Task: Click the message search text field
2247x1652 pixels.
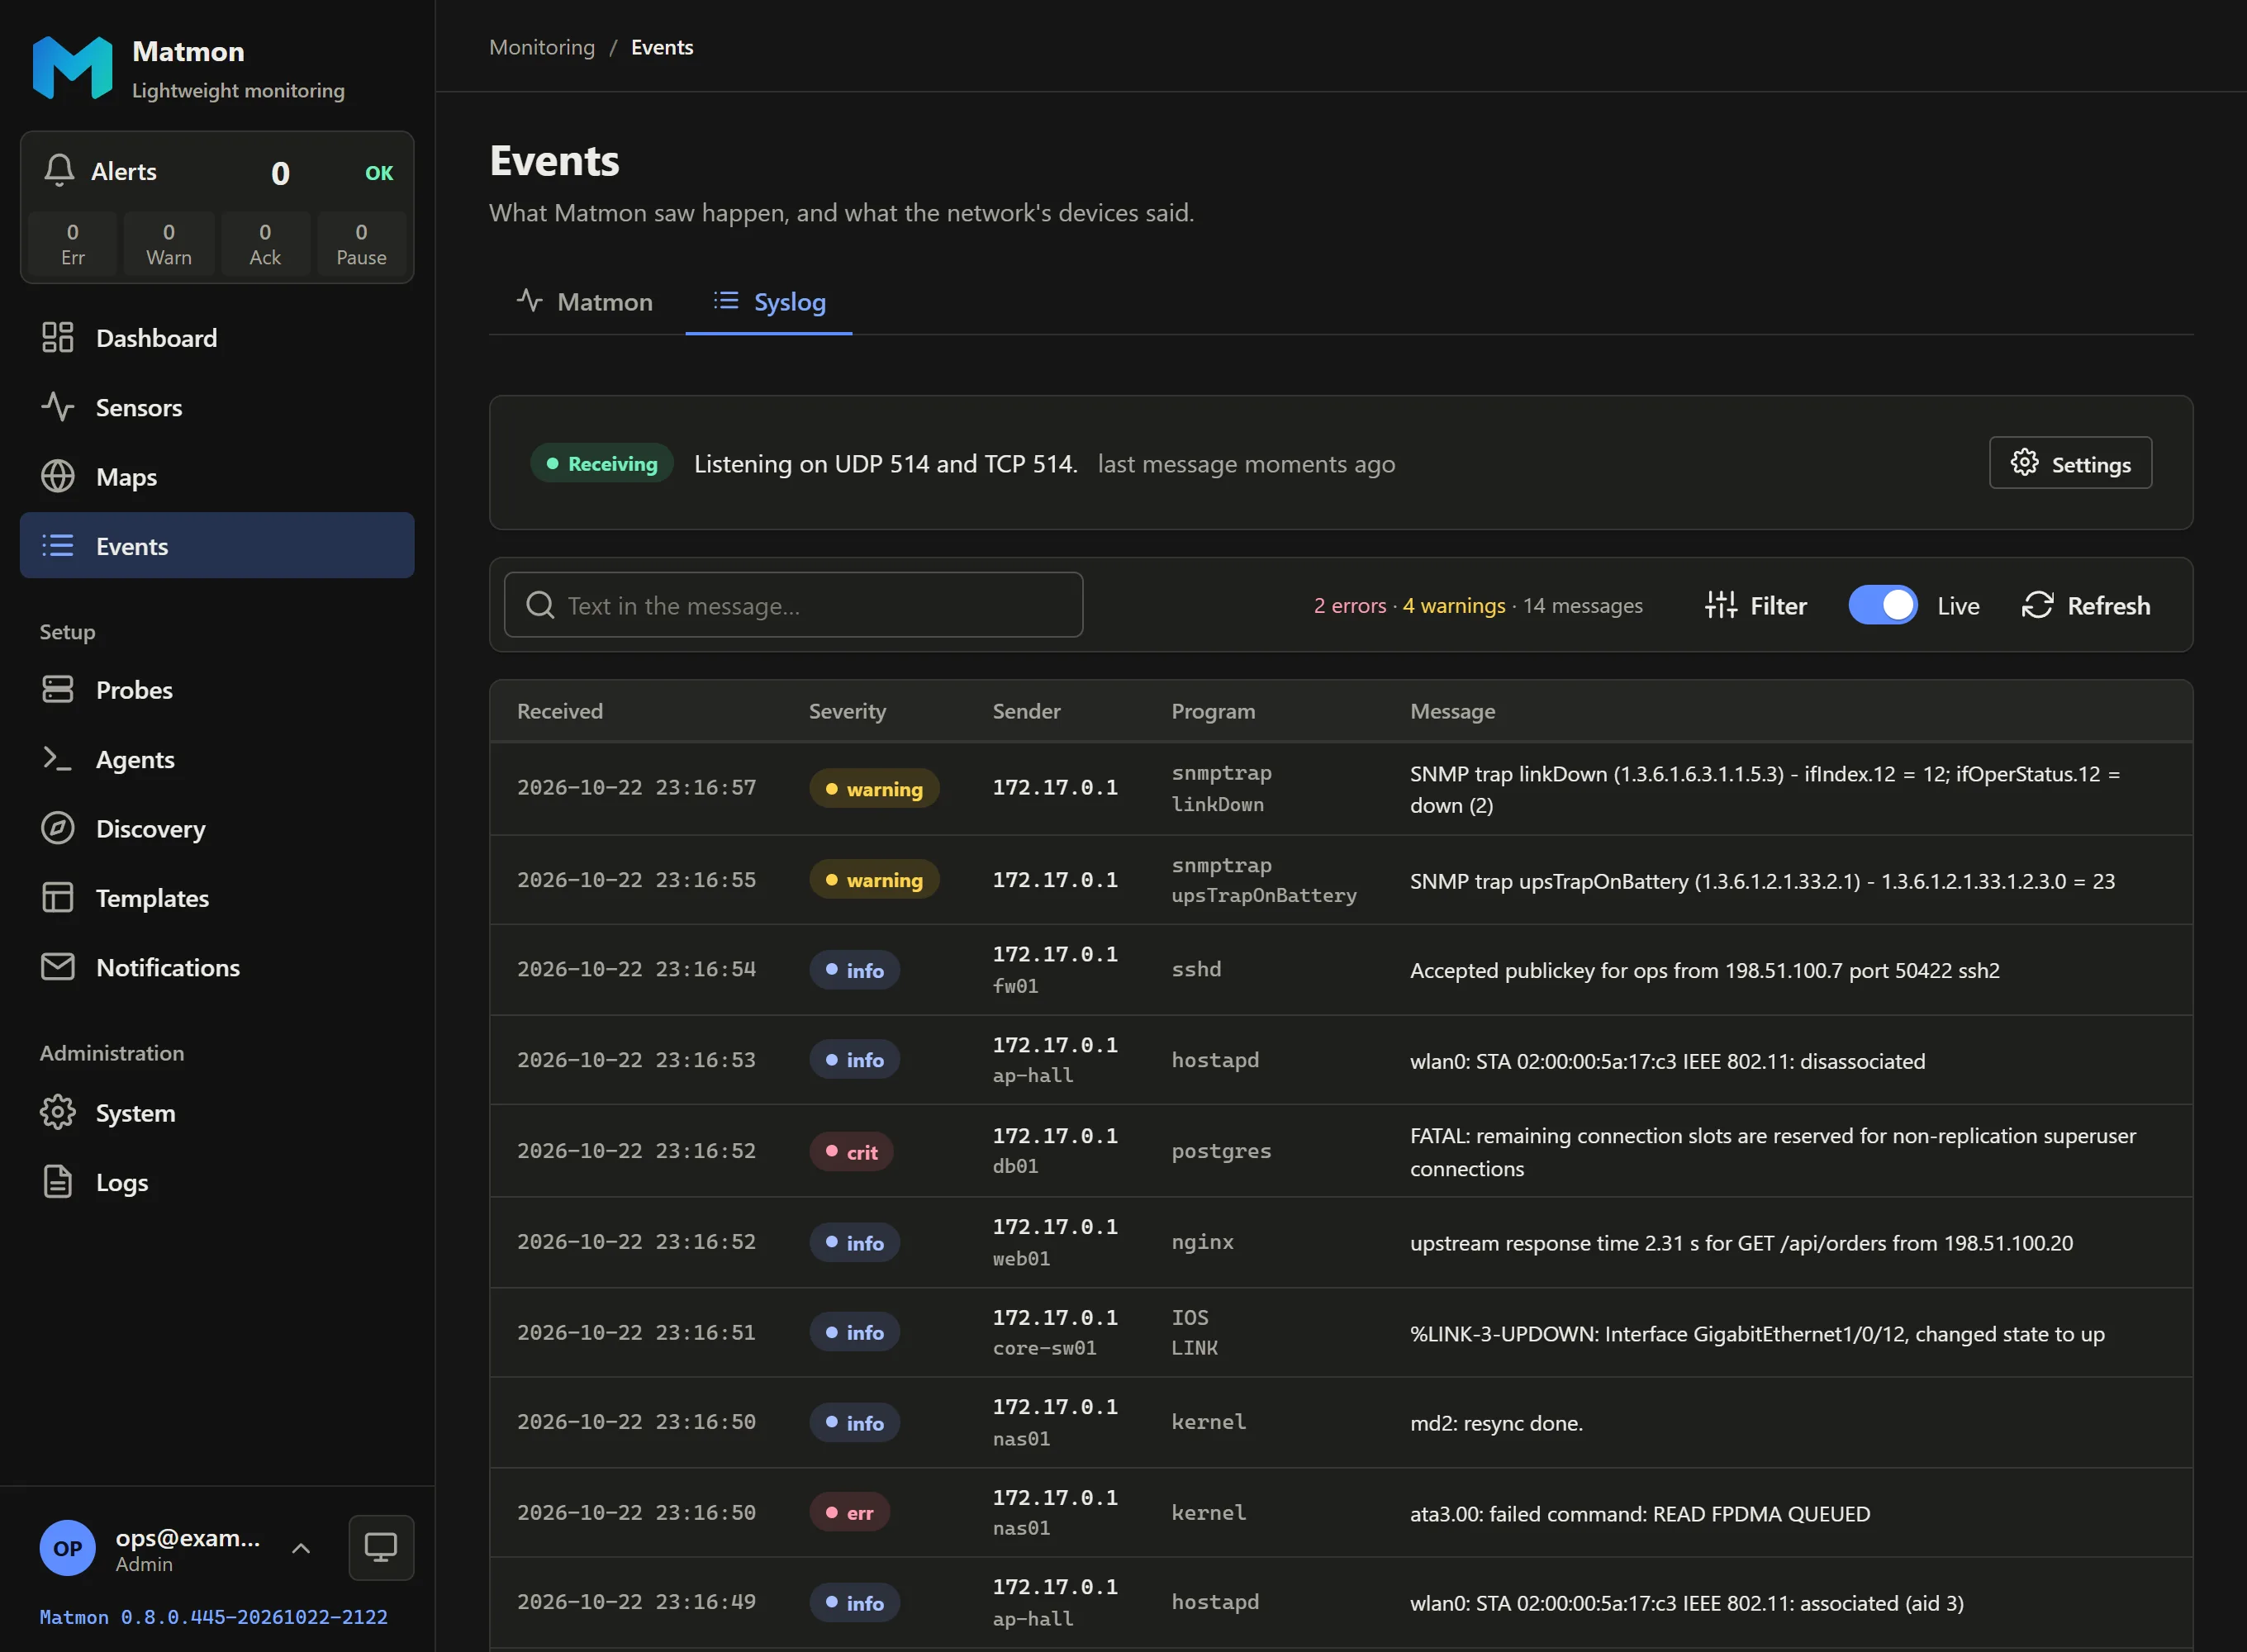Action: click(794, 605)
